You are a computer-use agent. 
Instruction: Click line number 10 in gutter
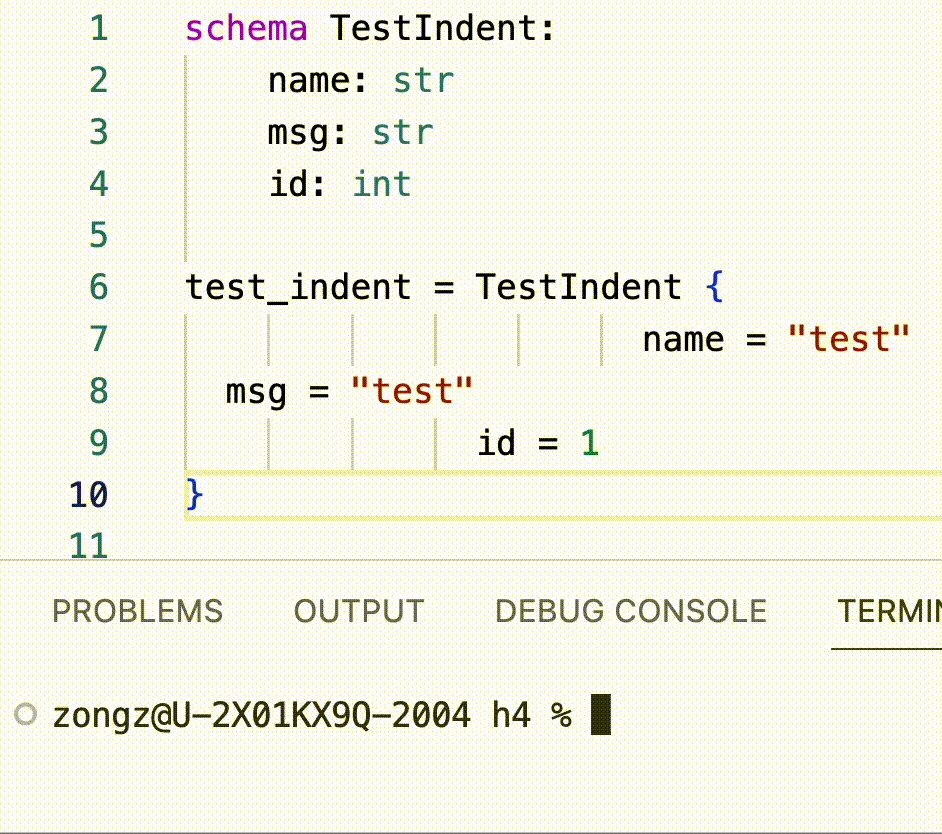tap(88, 495)
